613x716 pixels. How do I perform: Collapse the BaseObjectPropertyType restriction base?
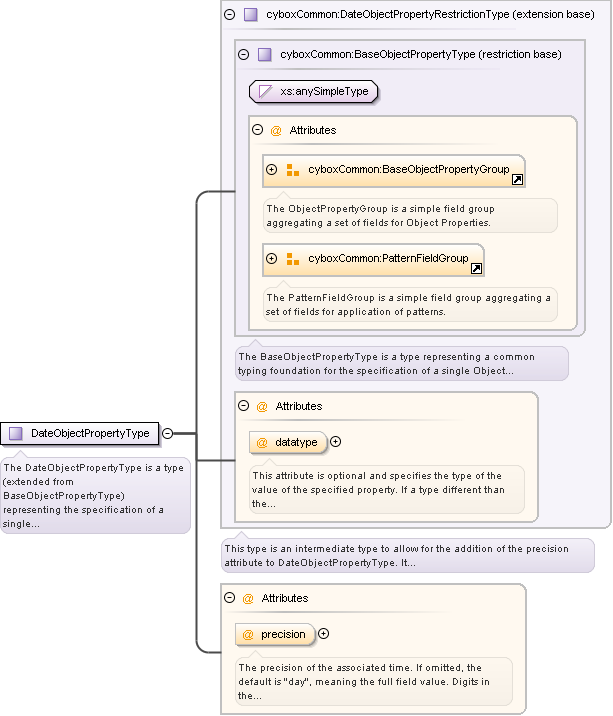(x=244, y=54)
